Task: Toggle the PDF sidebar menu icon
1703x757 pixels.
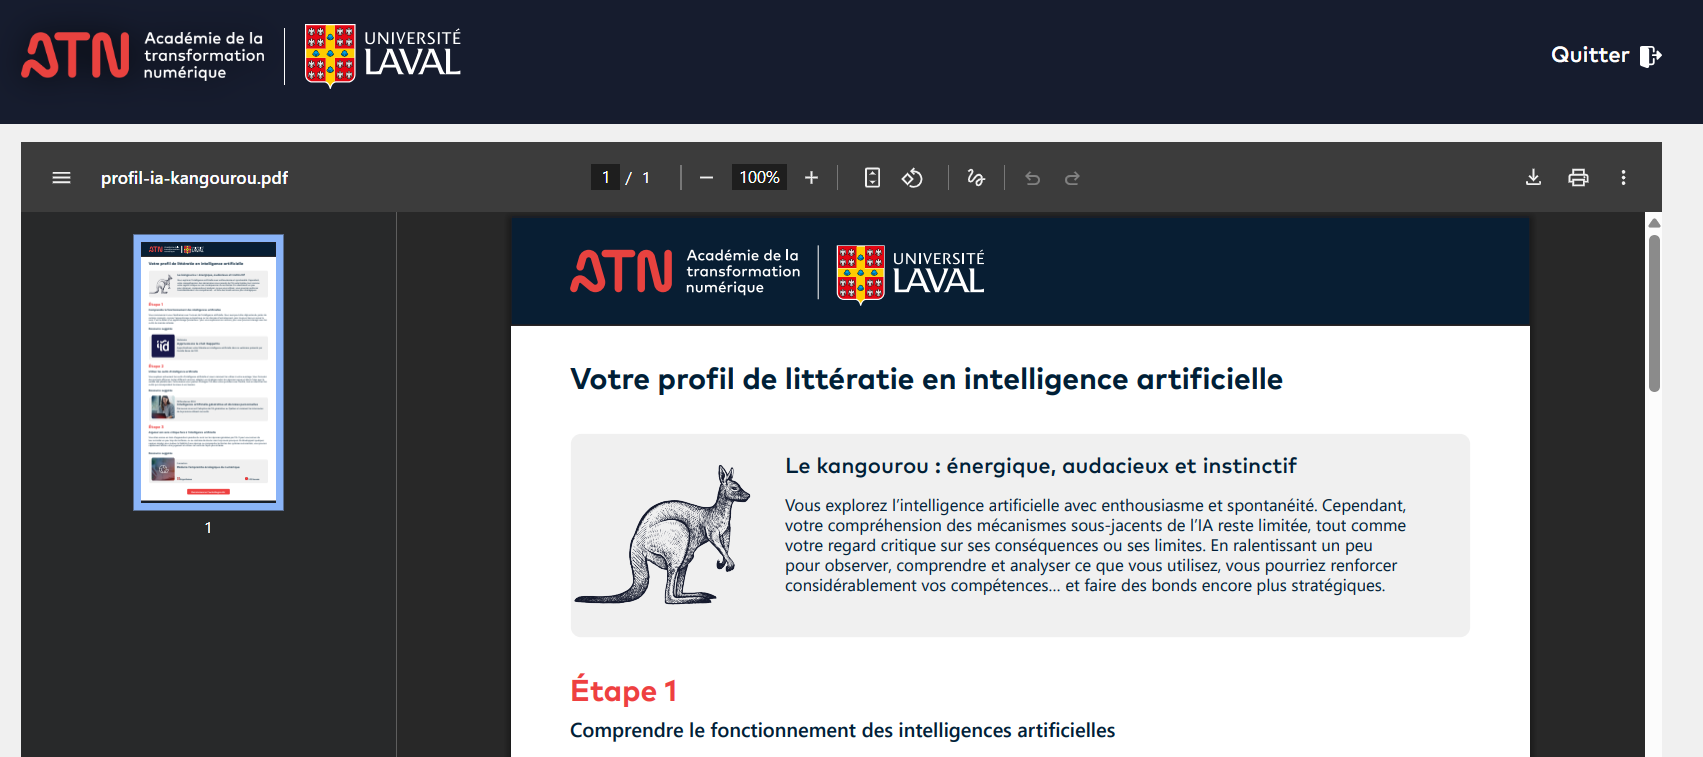Action: (x=61, y=178)
